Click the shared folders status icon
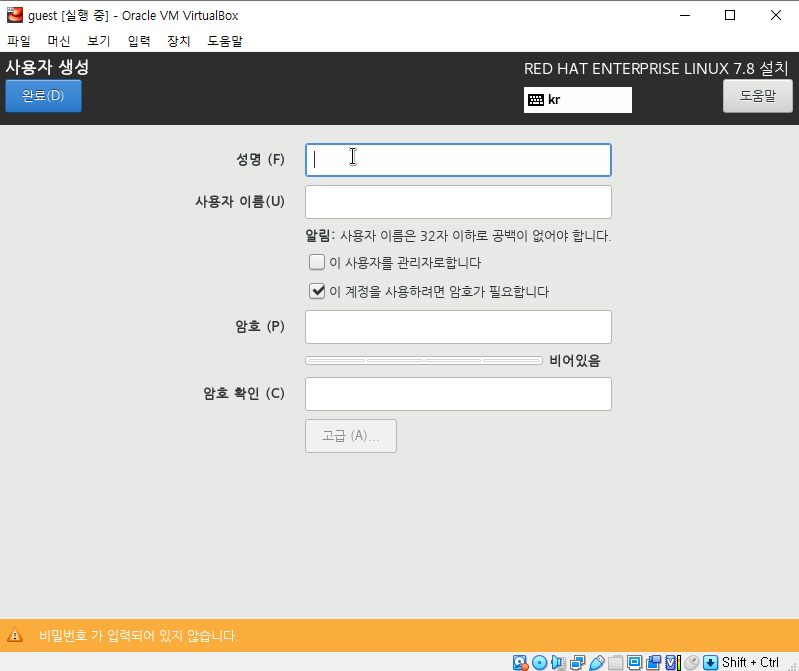The image size is (799, 671). 616,662
